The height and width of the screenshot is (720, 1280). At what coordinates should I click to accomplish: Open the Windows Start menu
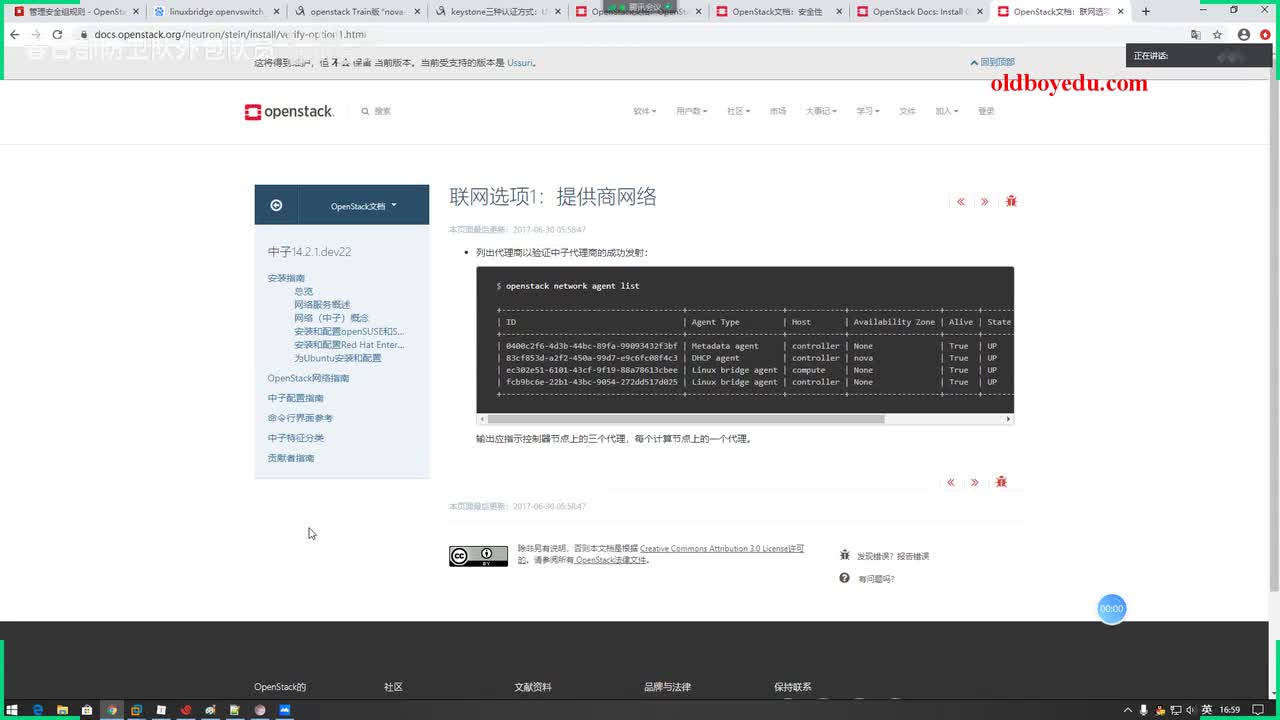coord(12,710)
